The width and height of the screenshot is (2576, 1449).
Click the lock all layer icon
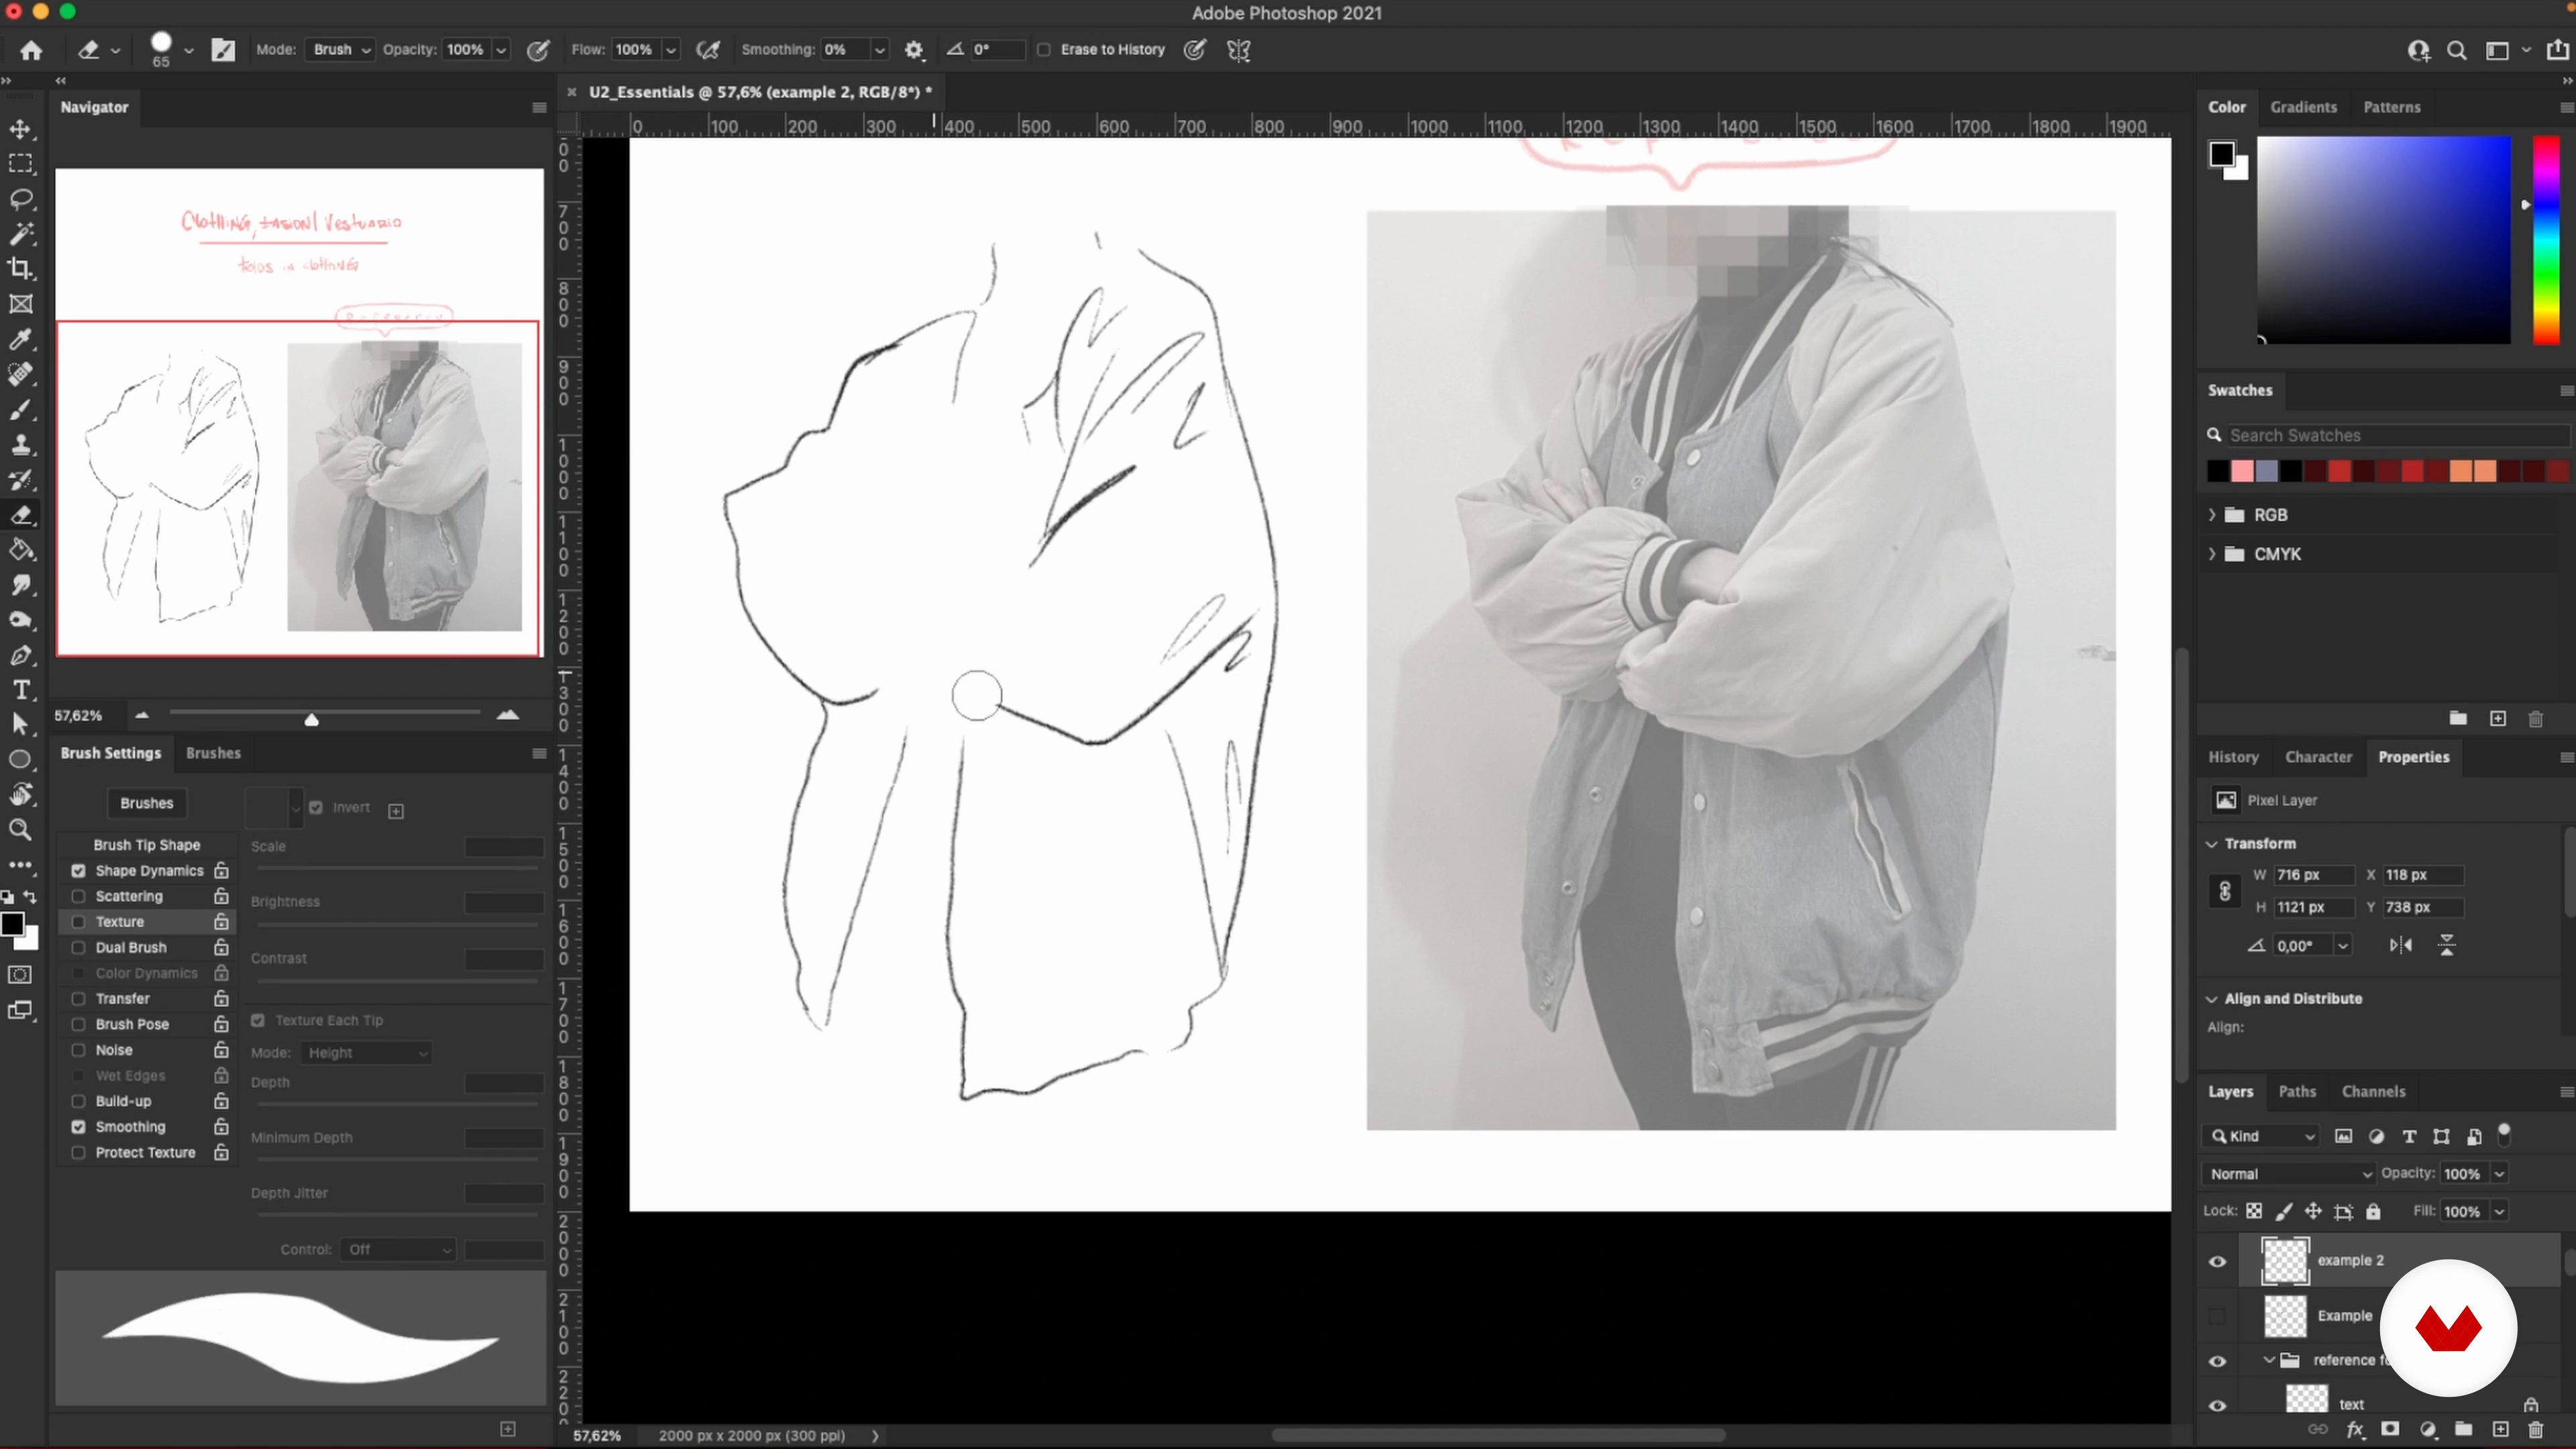pos(2373,1211)
